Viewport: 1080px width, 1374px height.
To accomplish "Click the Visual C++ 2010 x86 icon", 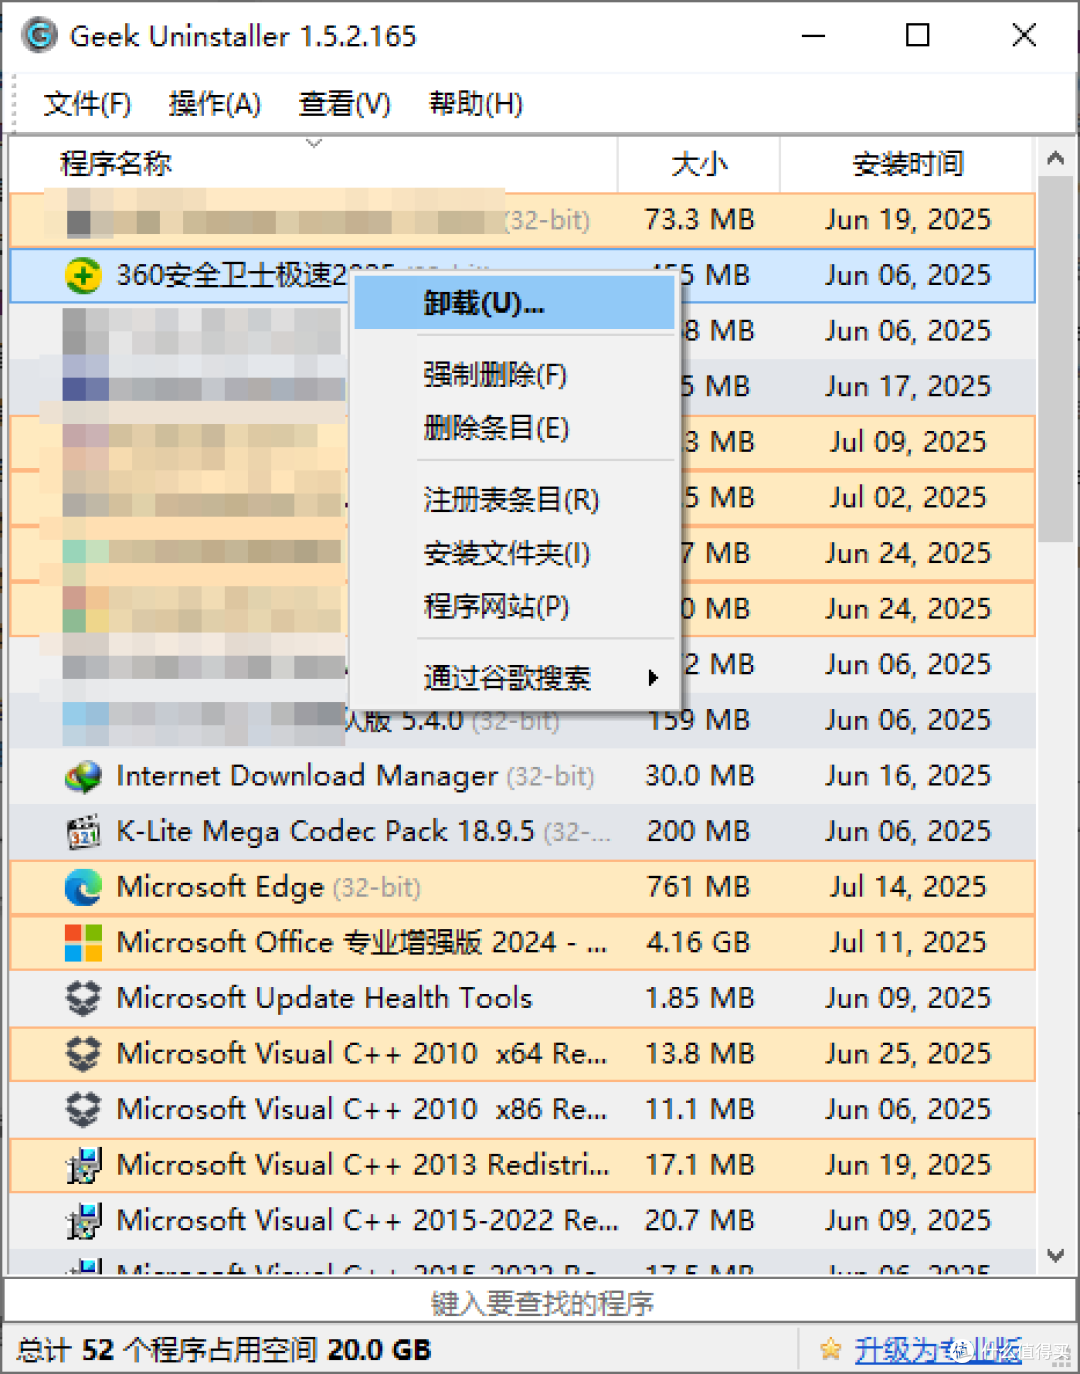I will click(83, 1109).
